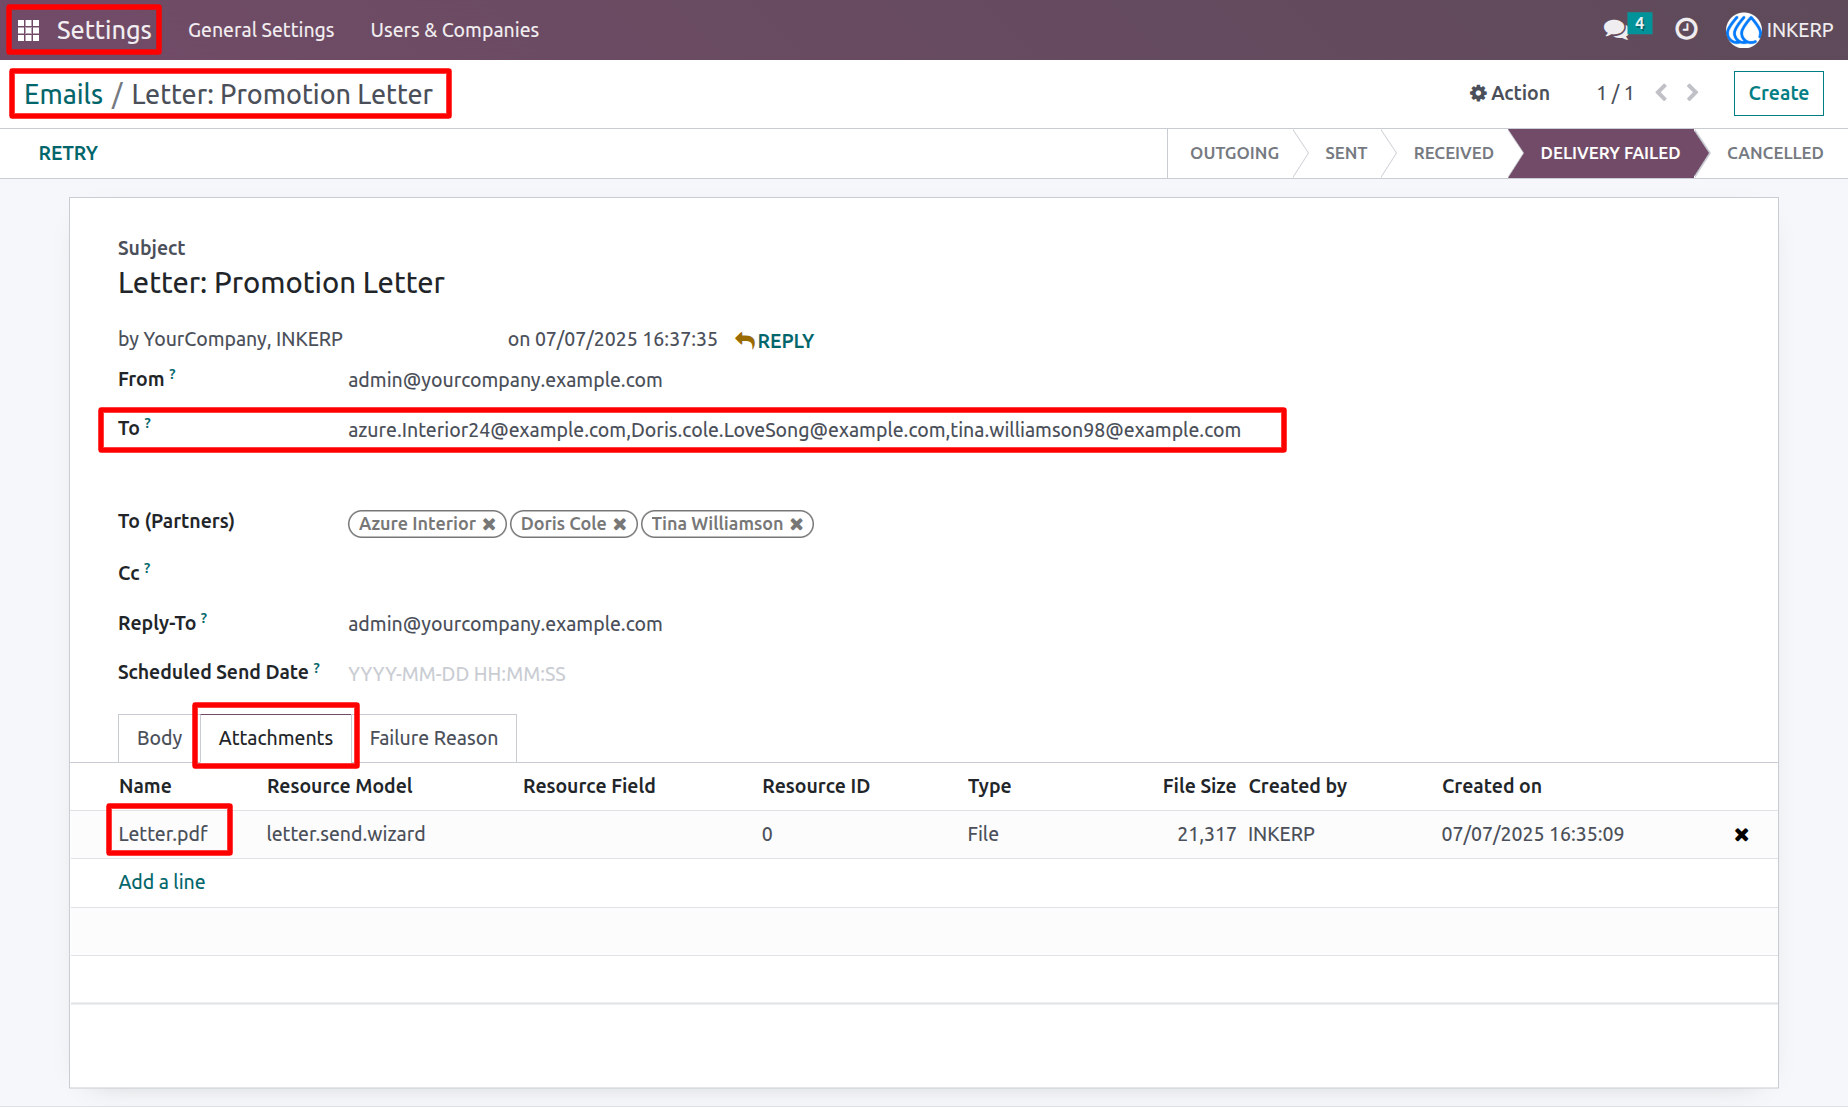Click the RETRY button
Viewport: 1848px width, 1108px height.
coord(68,153)
